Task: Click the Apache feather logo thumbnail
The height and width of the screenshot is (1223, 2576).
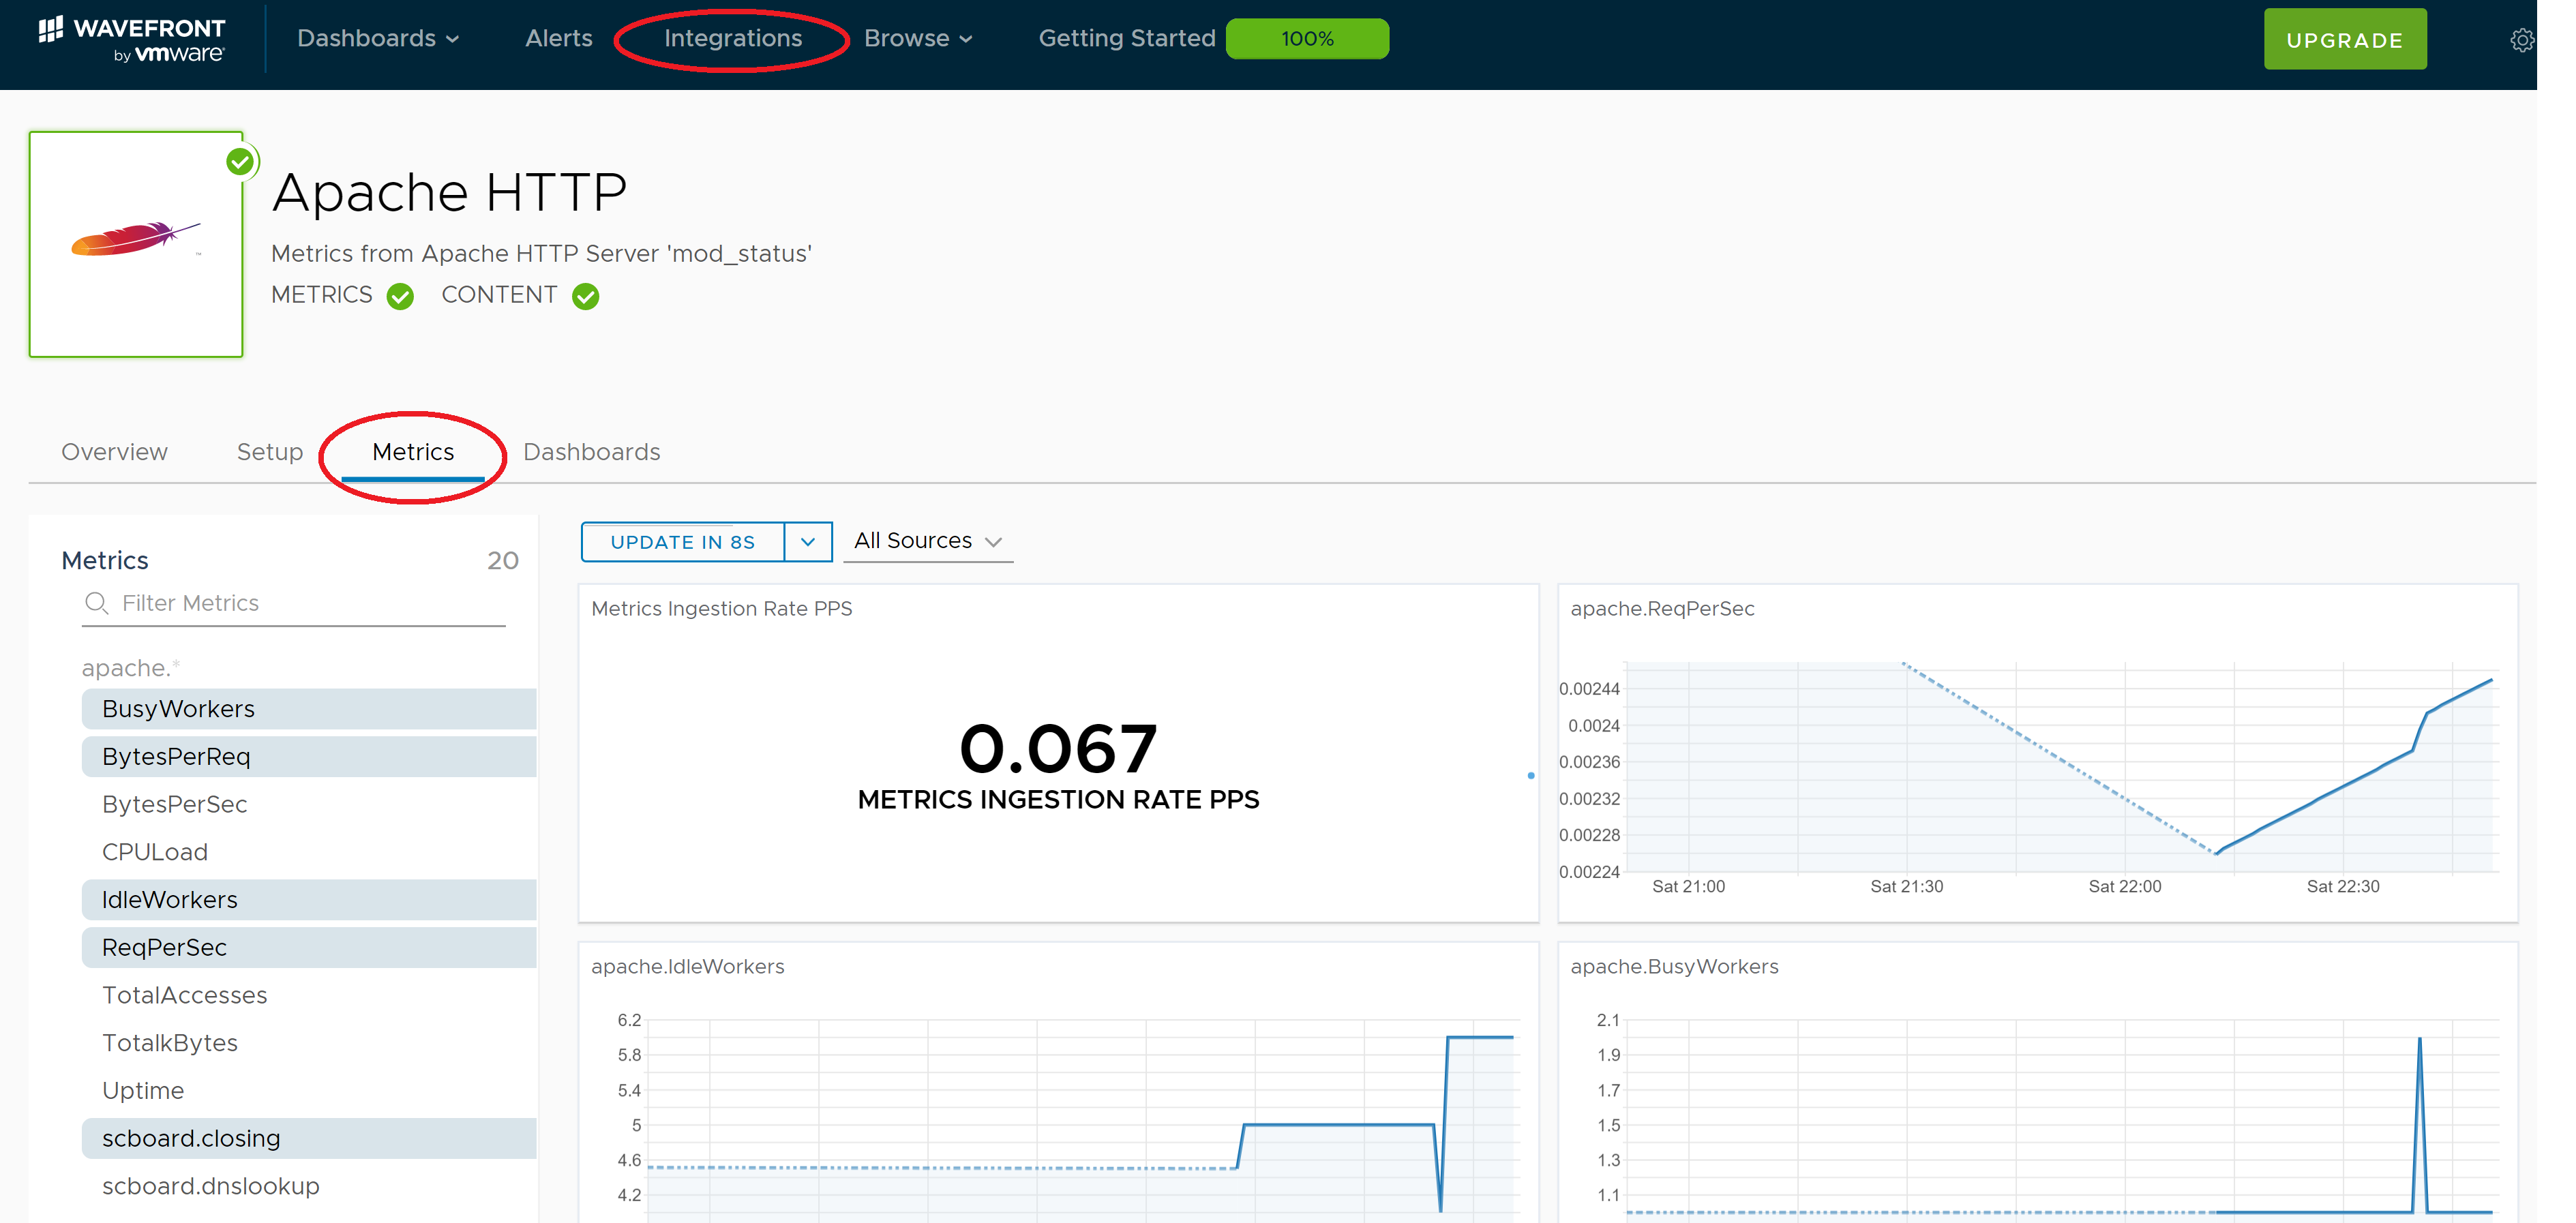Action: click(x=136, y=241)
